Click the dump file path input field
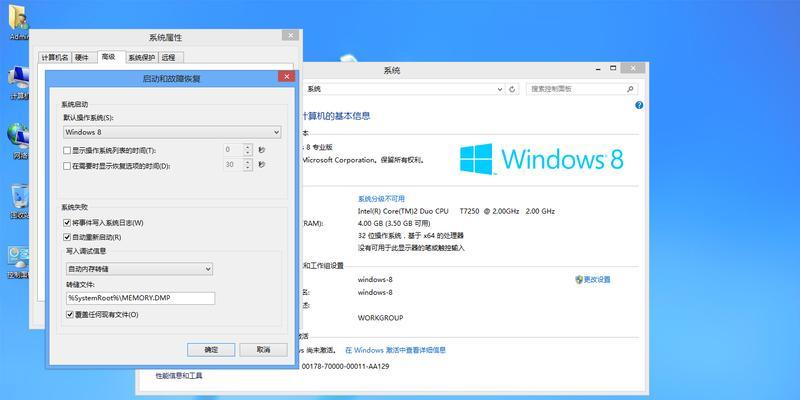 click(x=140, y=298)
